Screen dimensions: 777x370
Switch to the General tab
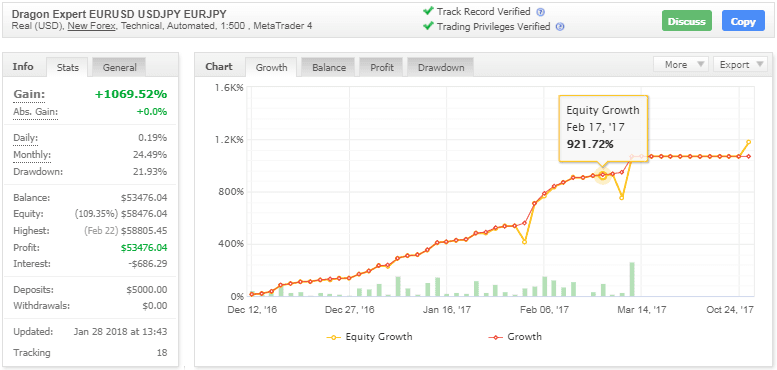119,67
